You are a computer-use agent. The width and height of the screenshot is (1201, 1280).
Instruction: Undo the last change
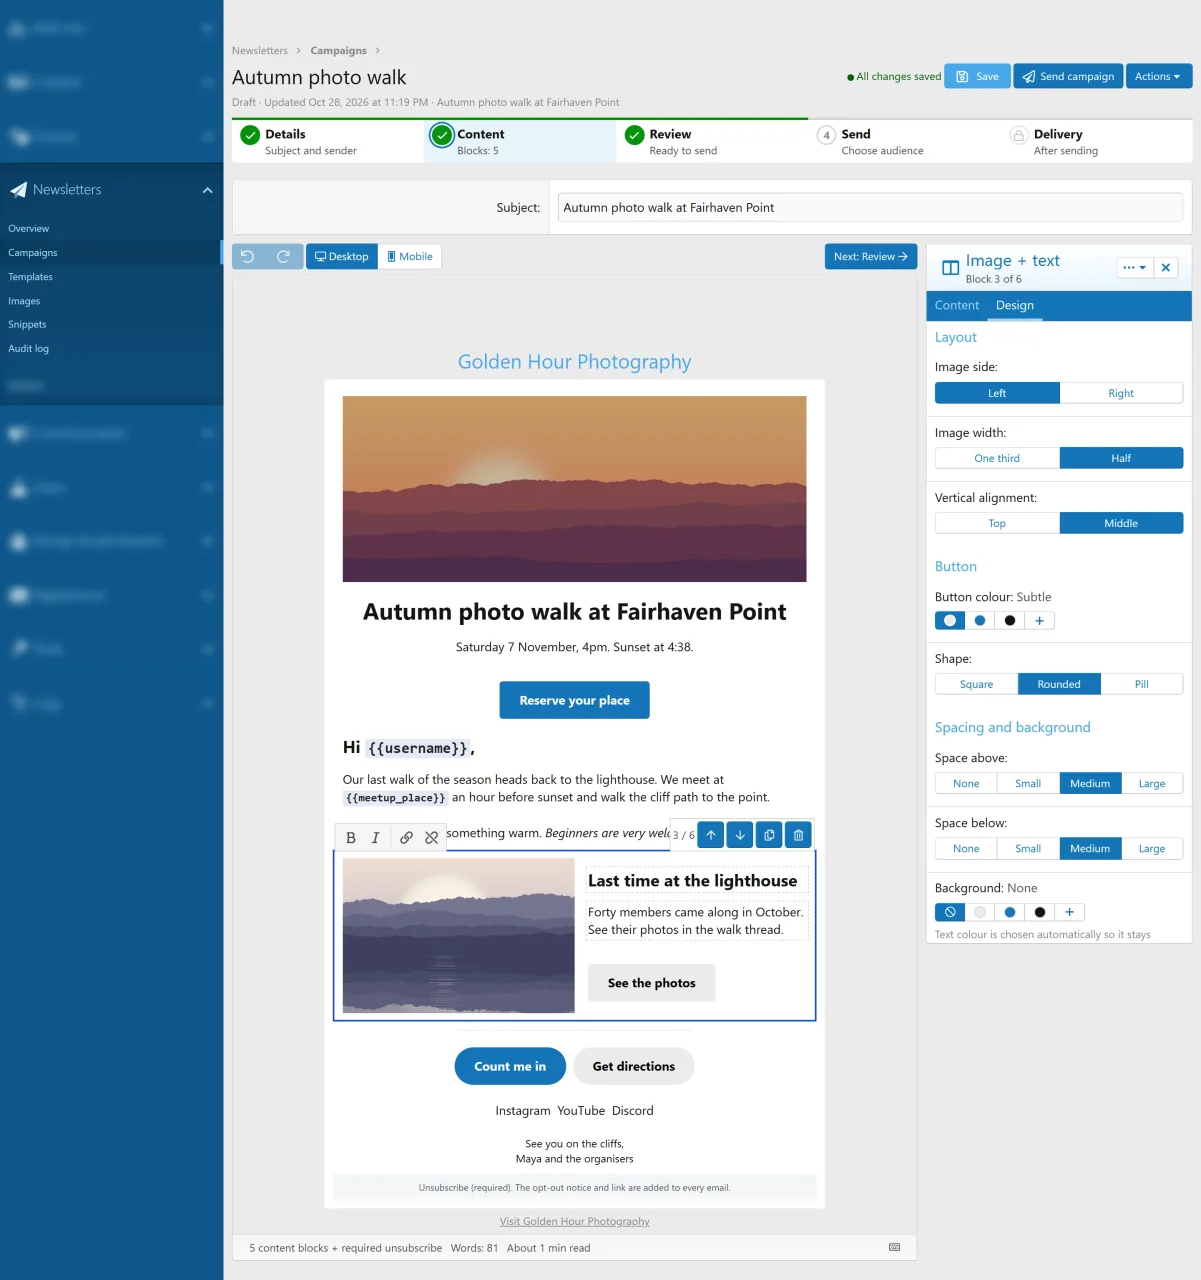[x=247, y=257]
